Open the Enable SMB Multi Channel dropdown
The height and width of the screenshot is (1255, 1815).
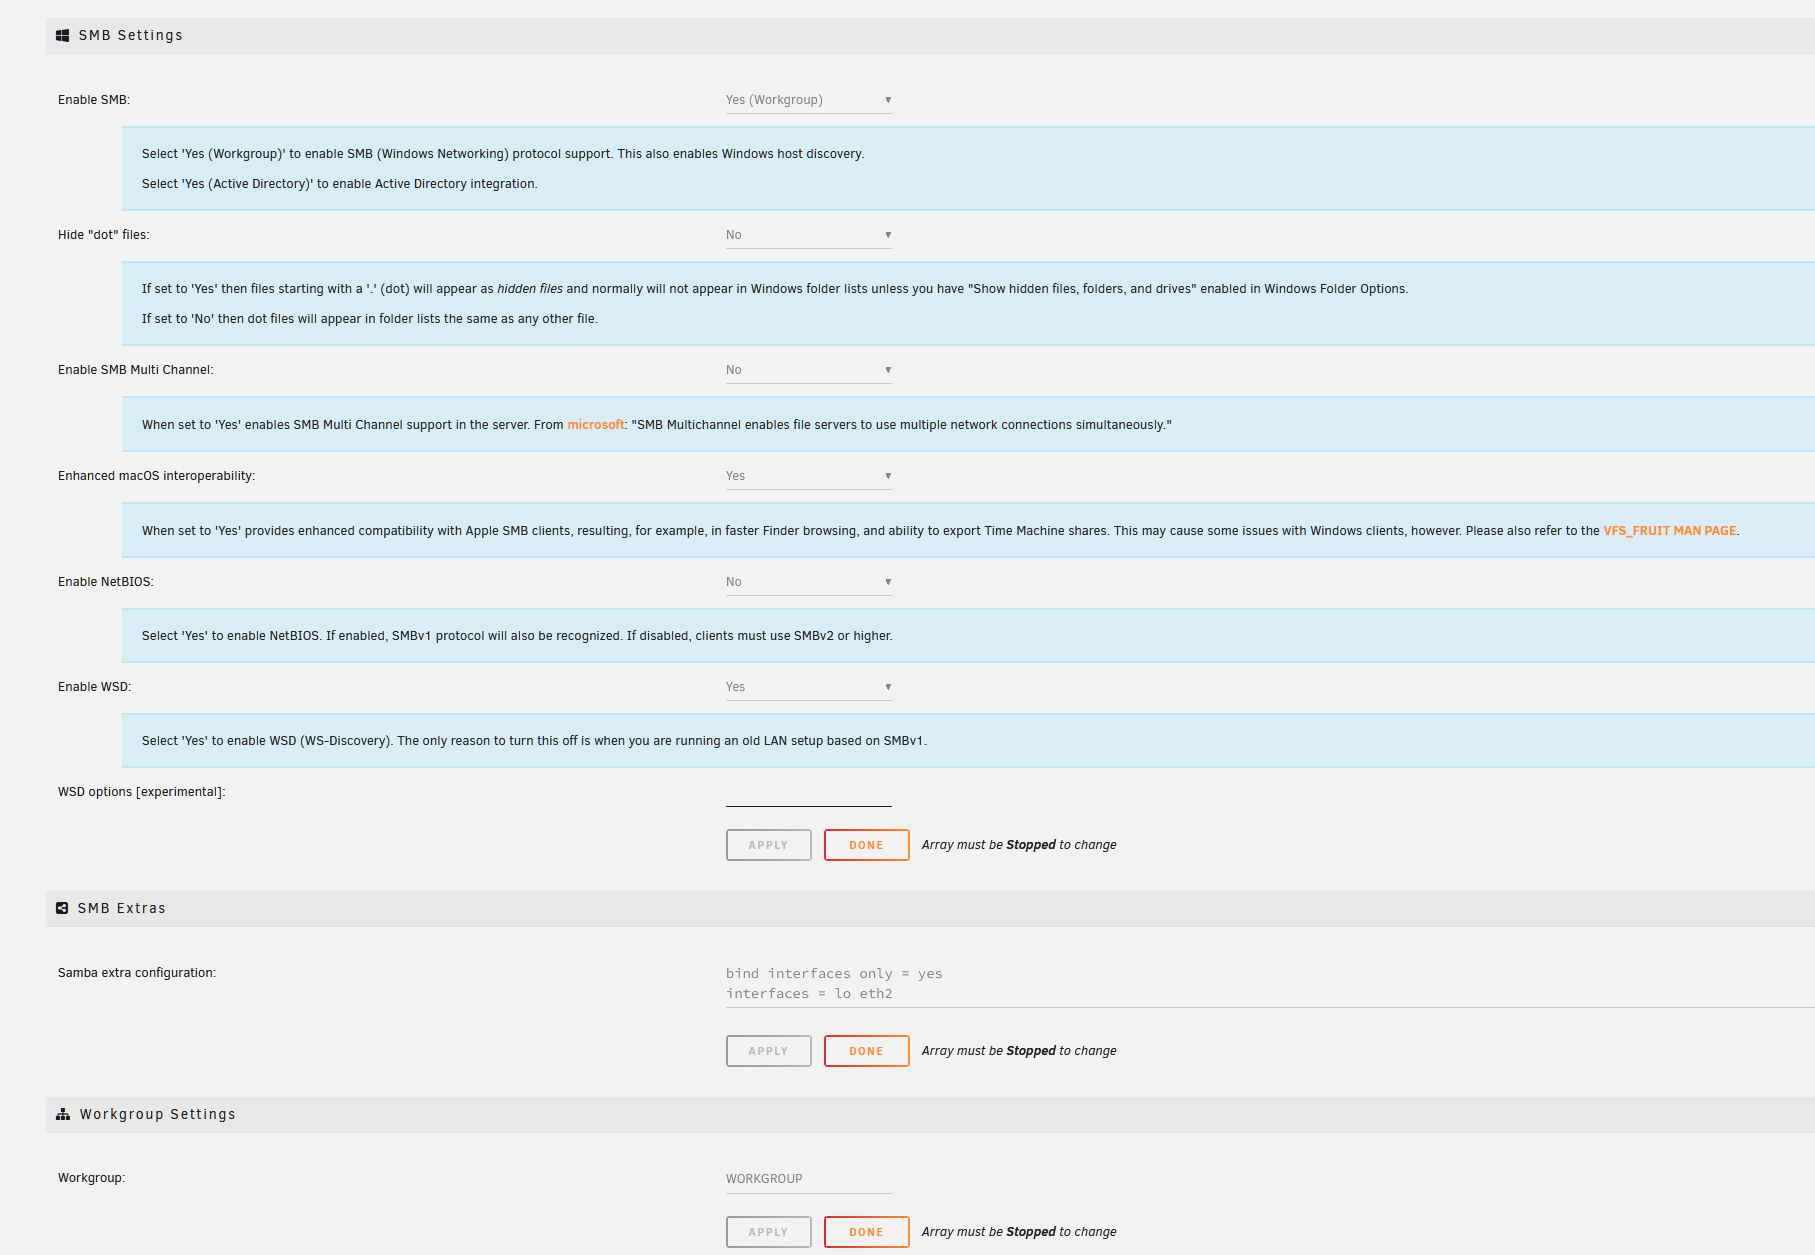[x=808, y=369]
